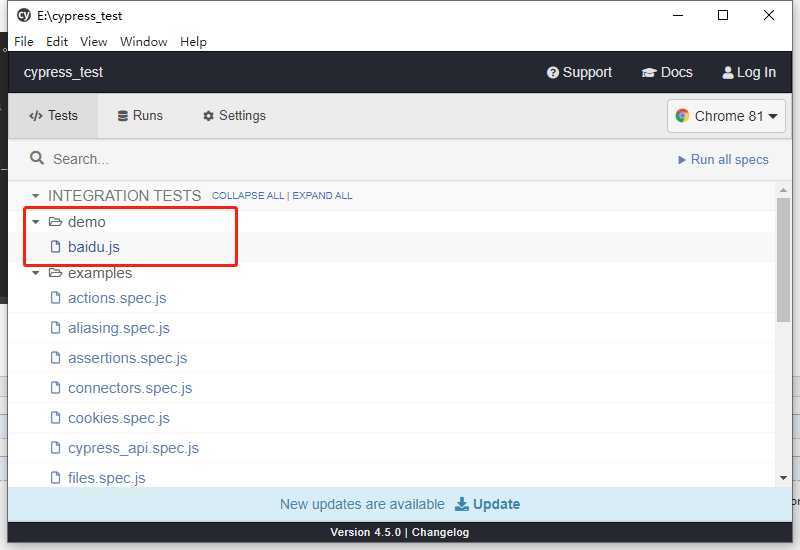Click the download icon beside Update

[x=461, y=504]
